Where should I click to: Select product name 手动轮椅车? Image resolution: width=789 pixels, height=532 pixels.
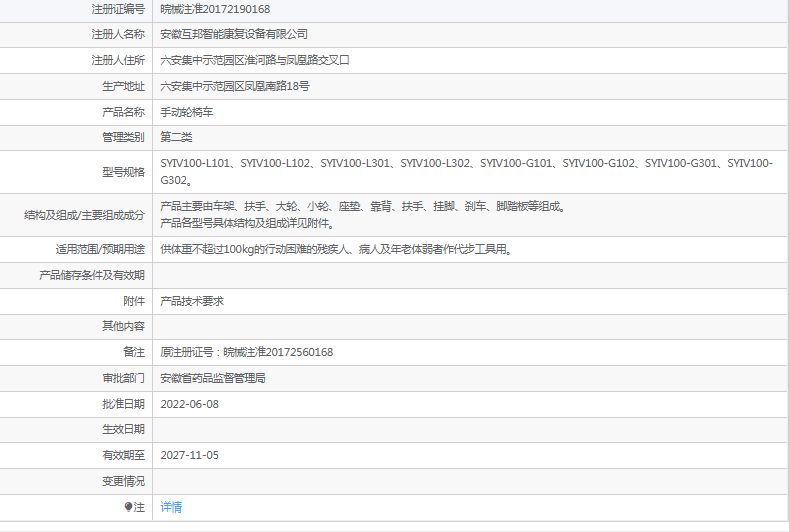click(187, 112)
